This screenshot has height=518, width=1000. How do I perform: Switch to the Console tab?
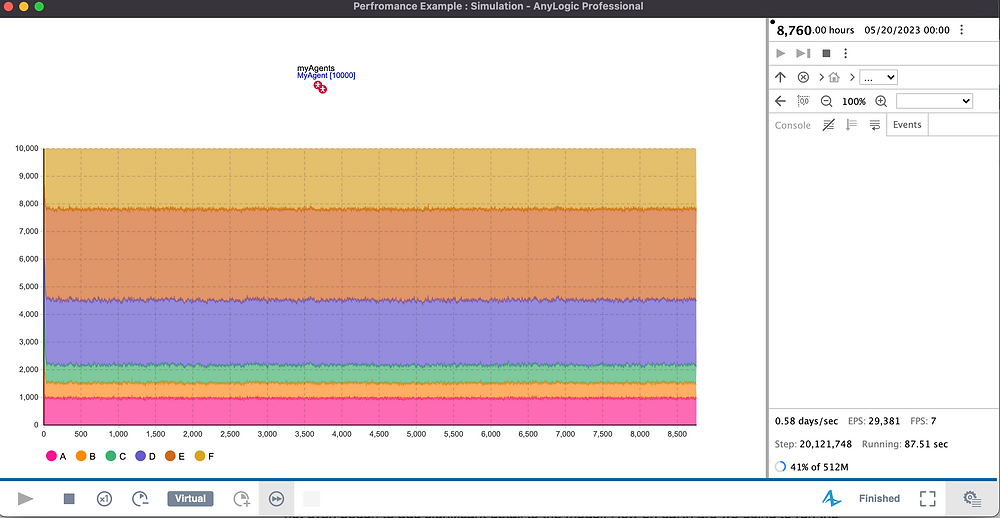793,125
